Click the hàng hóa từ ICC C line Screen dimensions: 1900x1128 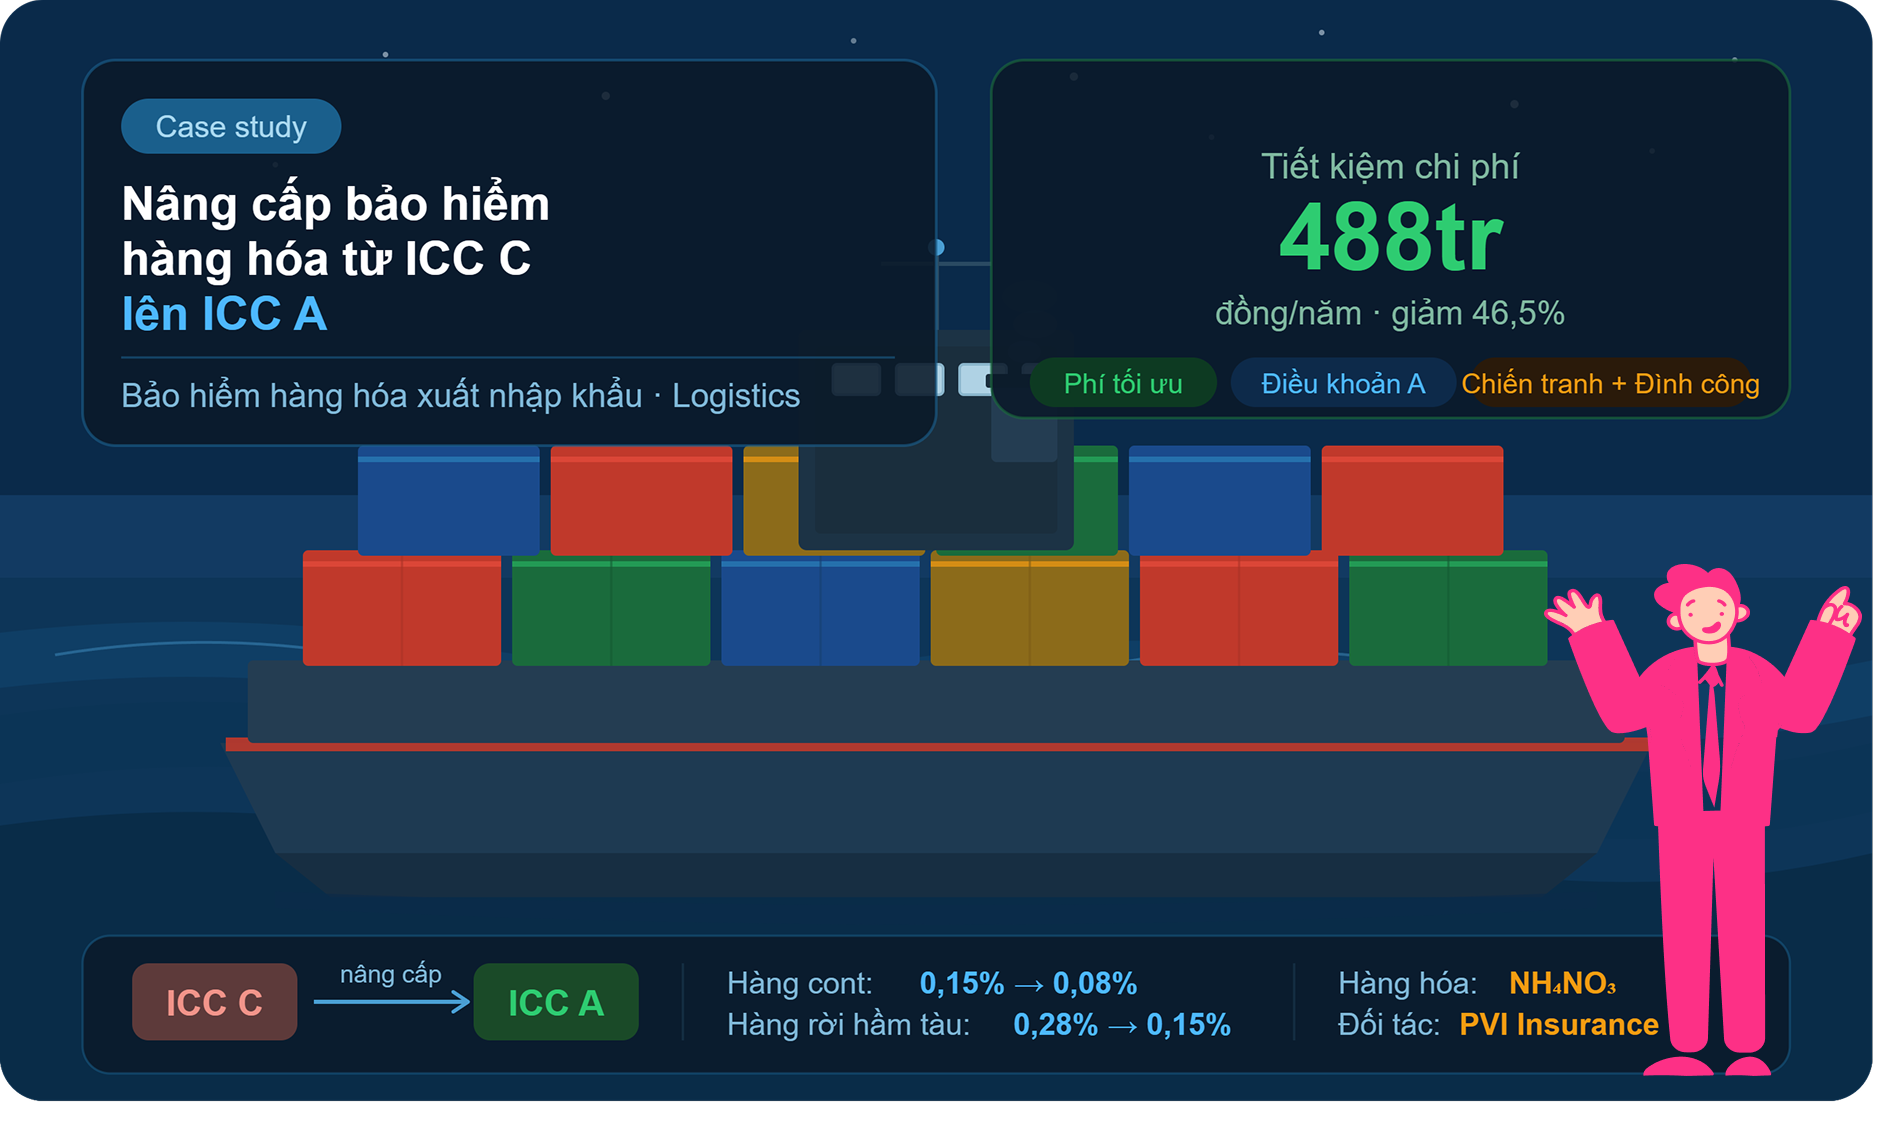(x=326, y=259)
